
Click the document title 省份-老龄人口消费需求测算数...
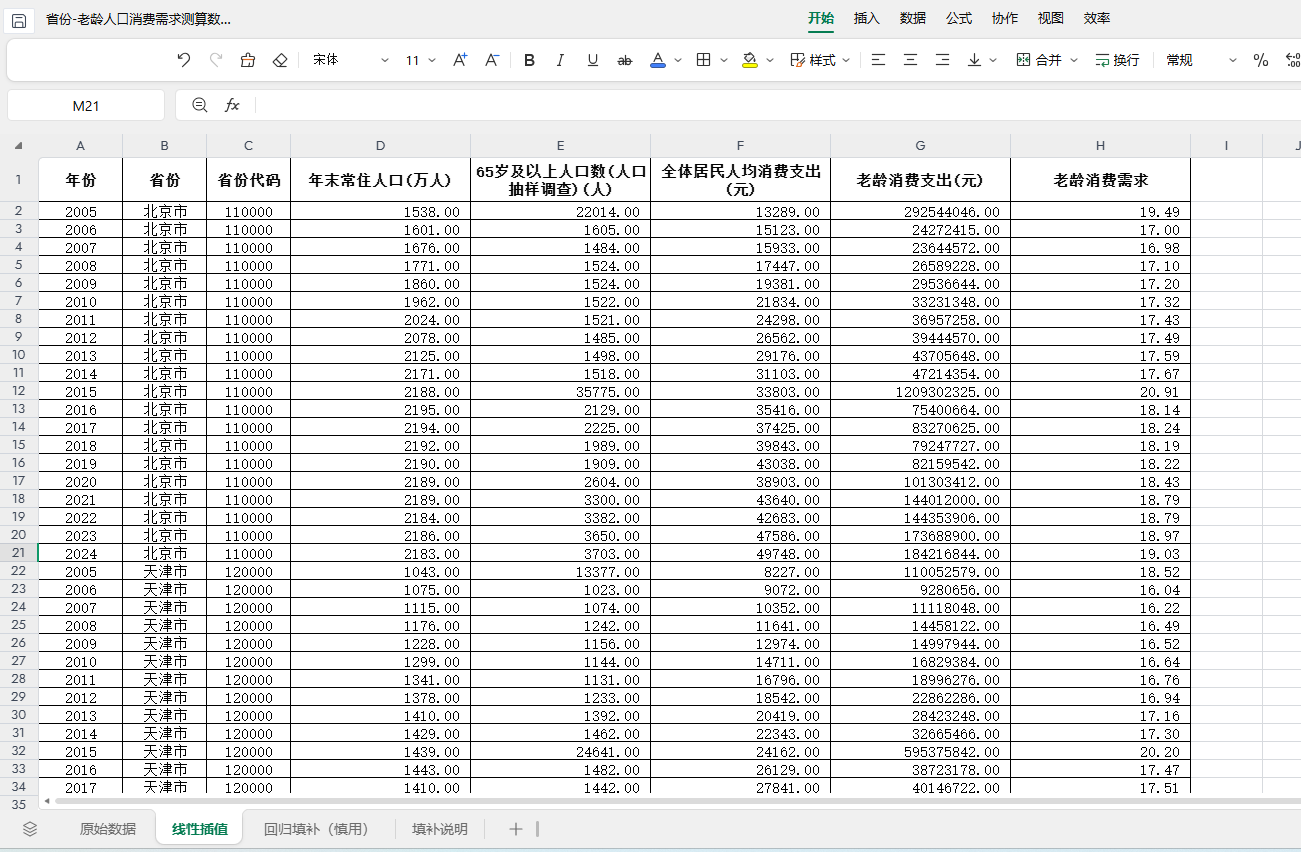point(139,20)
